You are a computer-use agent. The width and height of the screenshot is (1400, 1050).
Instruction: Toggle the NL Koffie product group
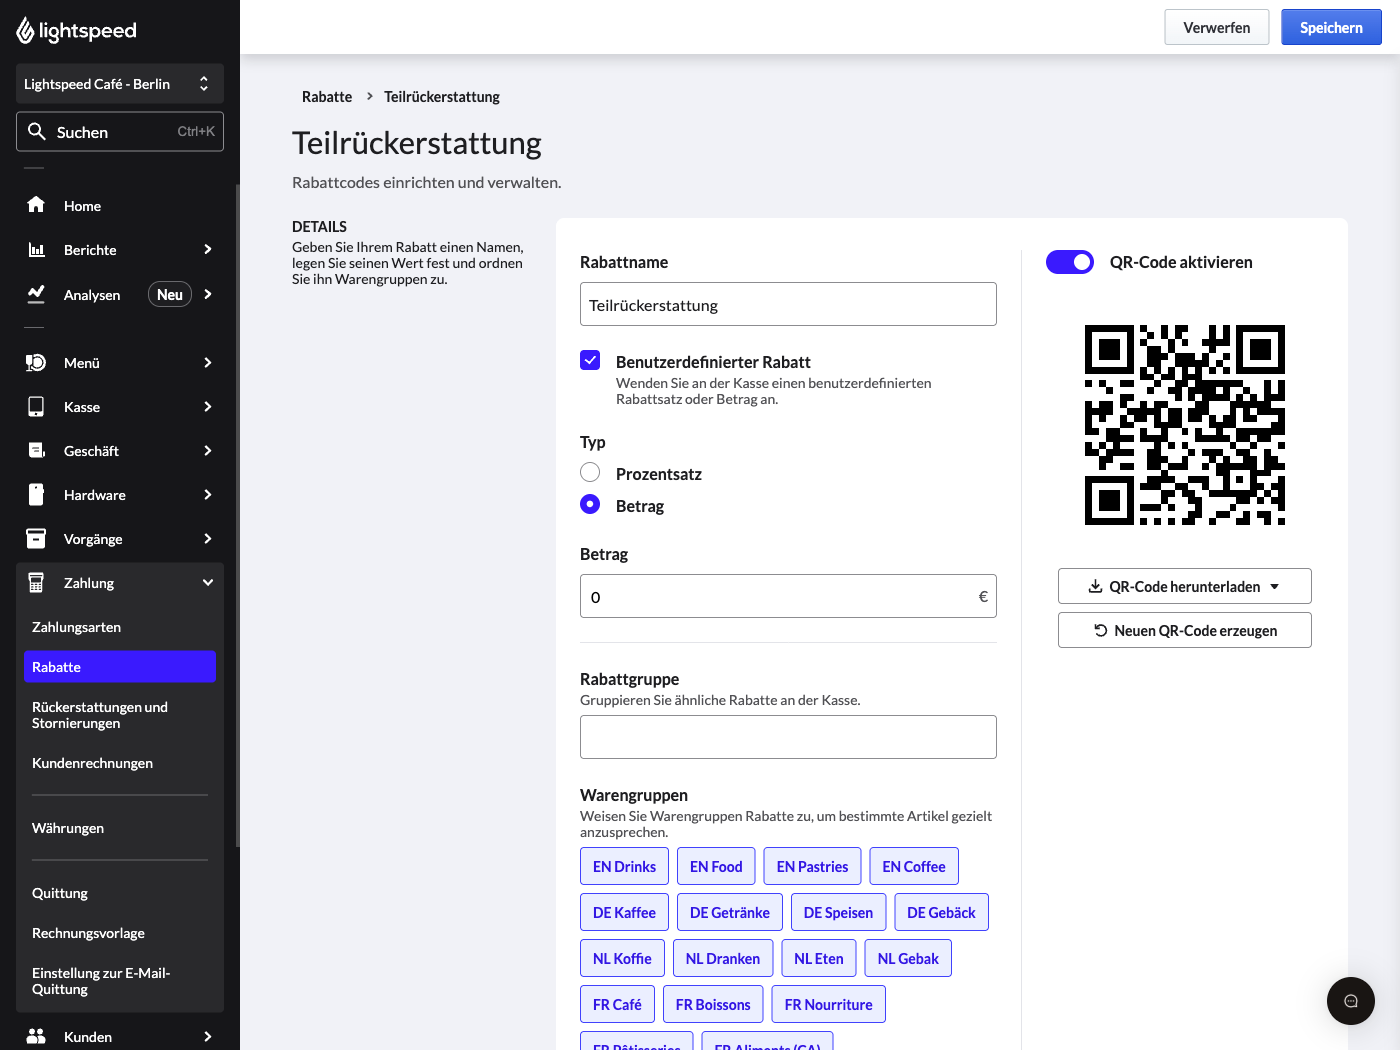[x=622, y=958]
